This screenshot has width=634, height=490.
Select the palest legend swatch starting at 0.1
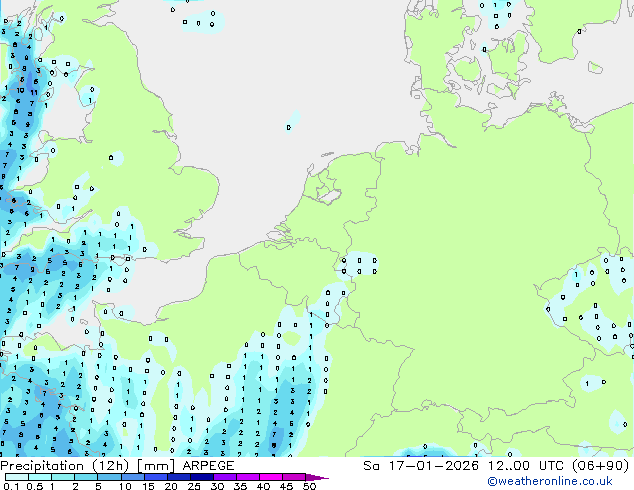(17, 477)
